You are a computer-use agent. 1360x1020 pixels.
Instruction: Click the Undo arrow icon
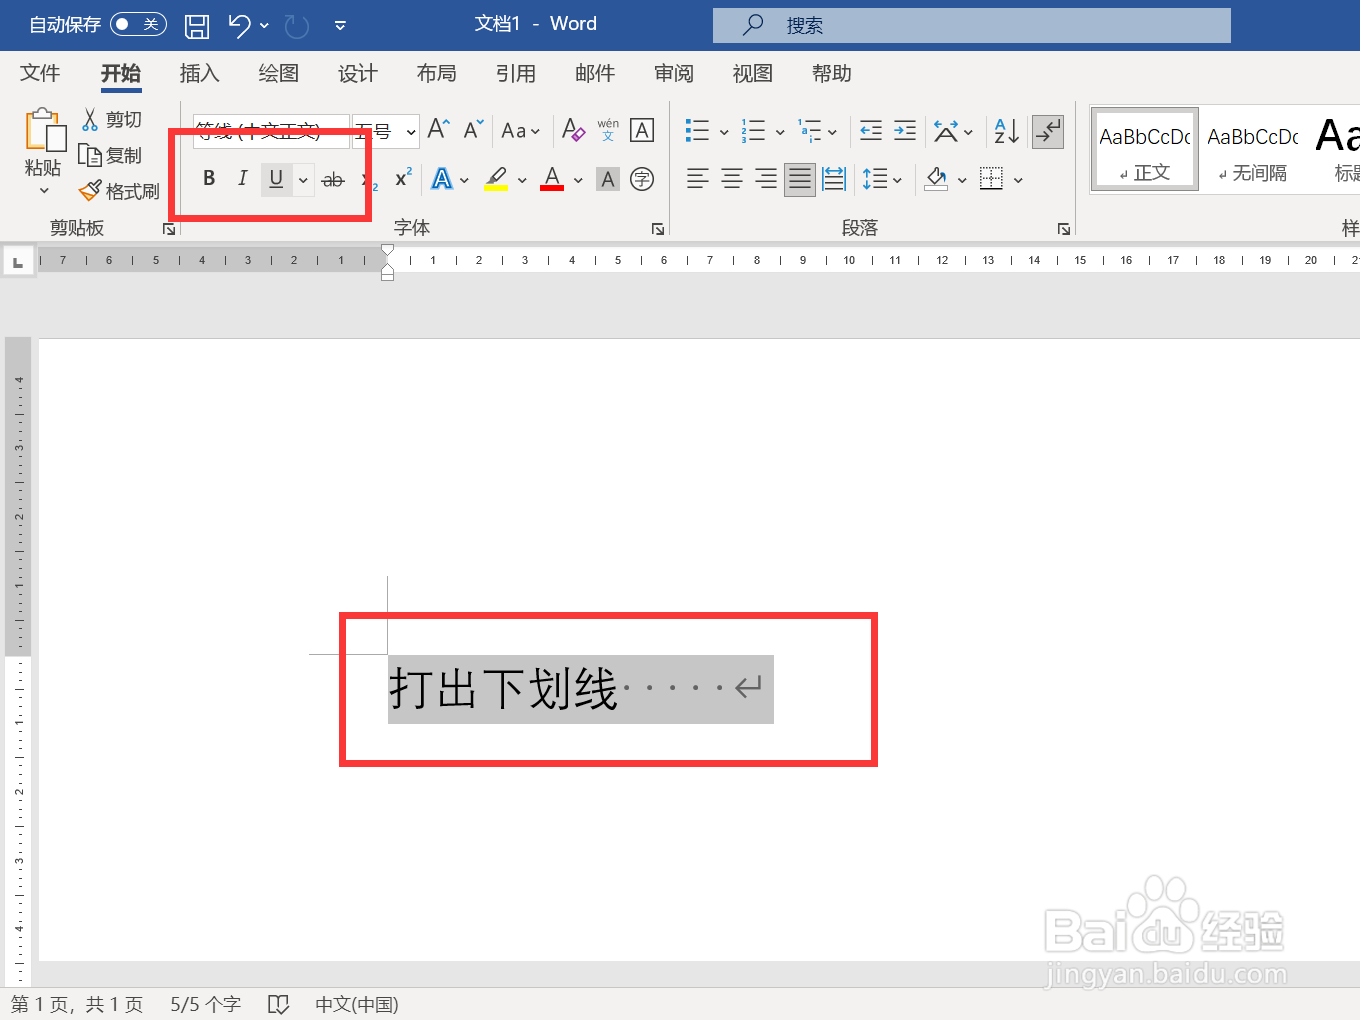click(239, 25)
